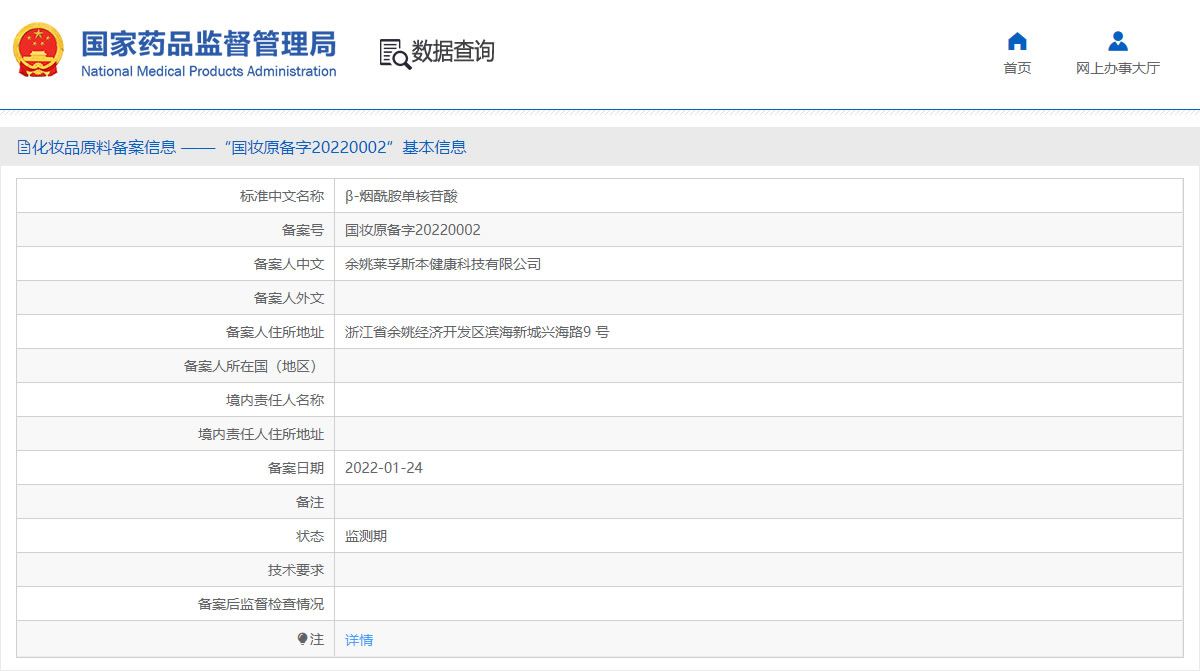The image size is (1200, 671).
Task: Open the 首页 home icon
Action: point(1017,41)
